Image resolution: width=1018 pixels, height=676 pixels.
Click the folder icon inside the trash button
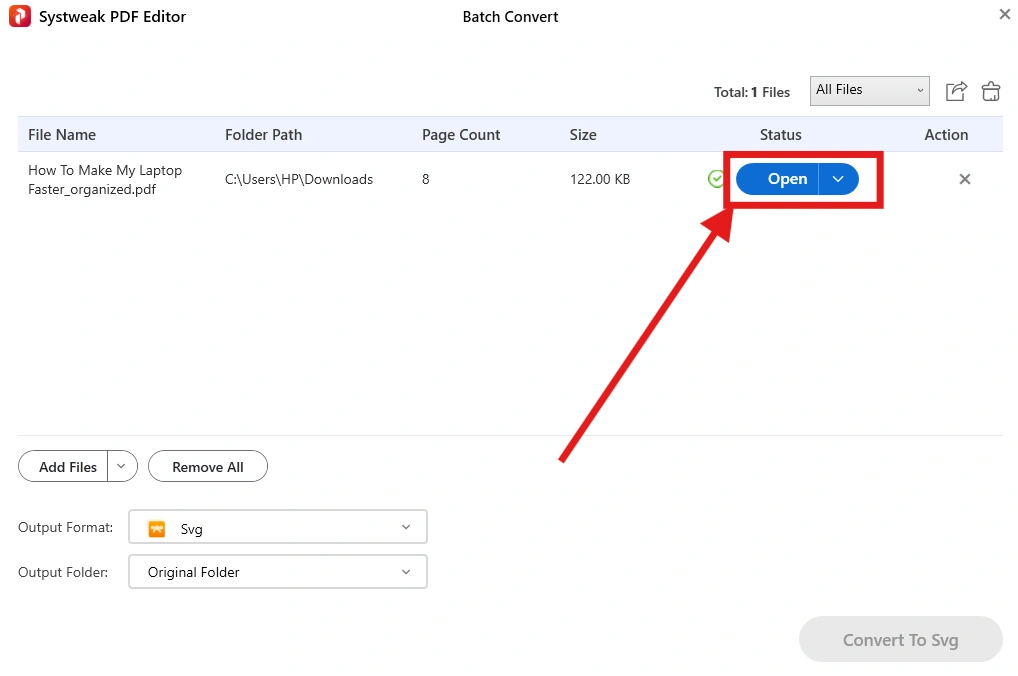[x=990, y=92]
